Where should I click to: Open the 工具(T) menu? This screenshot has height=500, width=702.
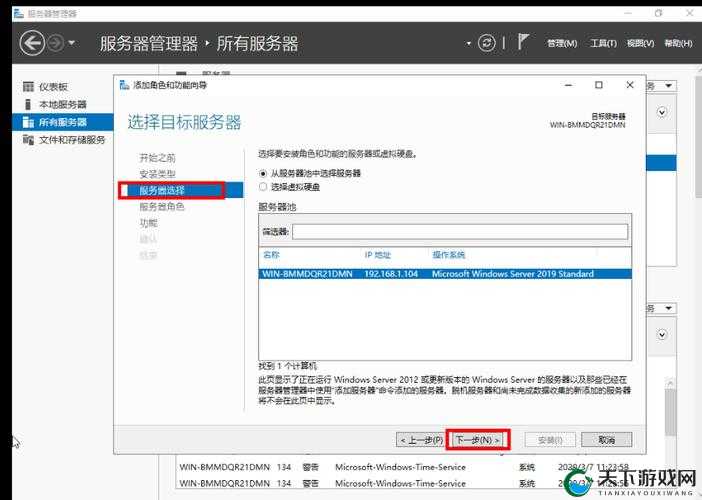pyautogui.click(x=603, y=43)
